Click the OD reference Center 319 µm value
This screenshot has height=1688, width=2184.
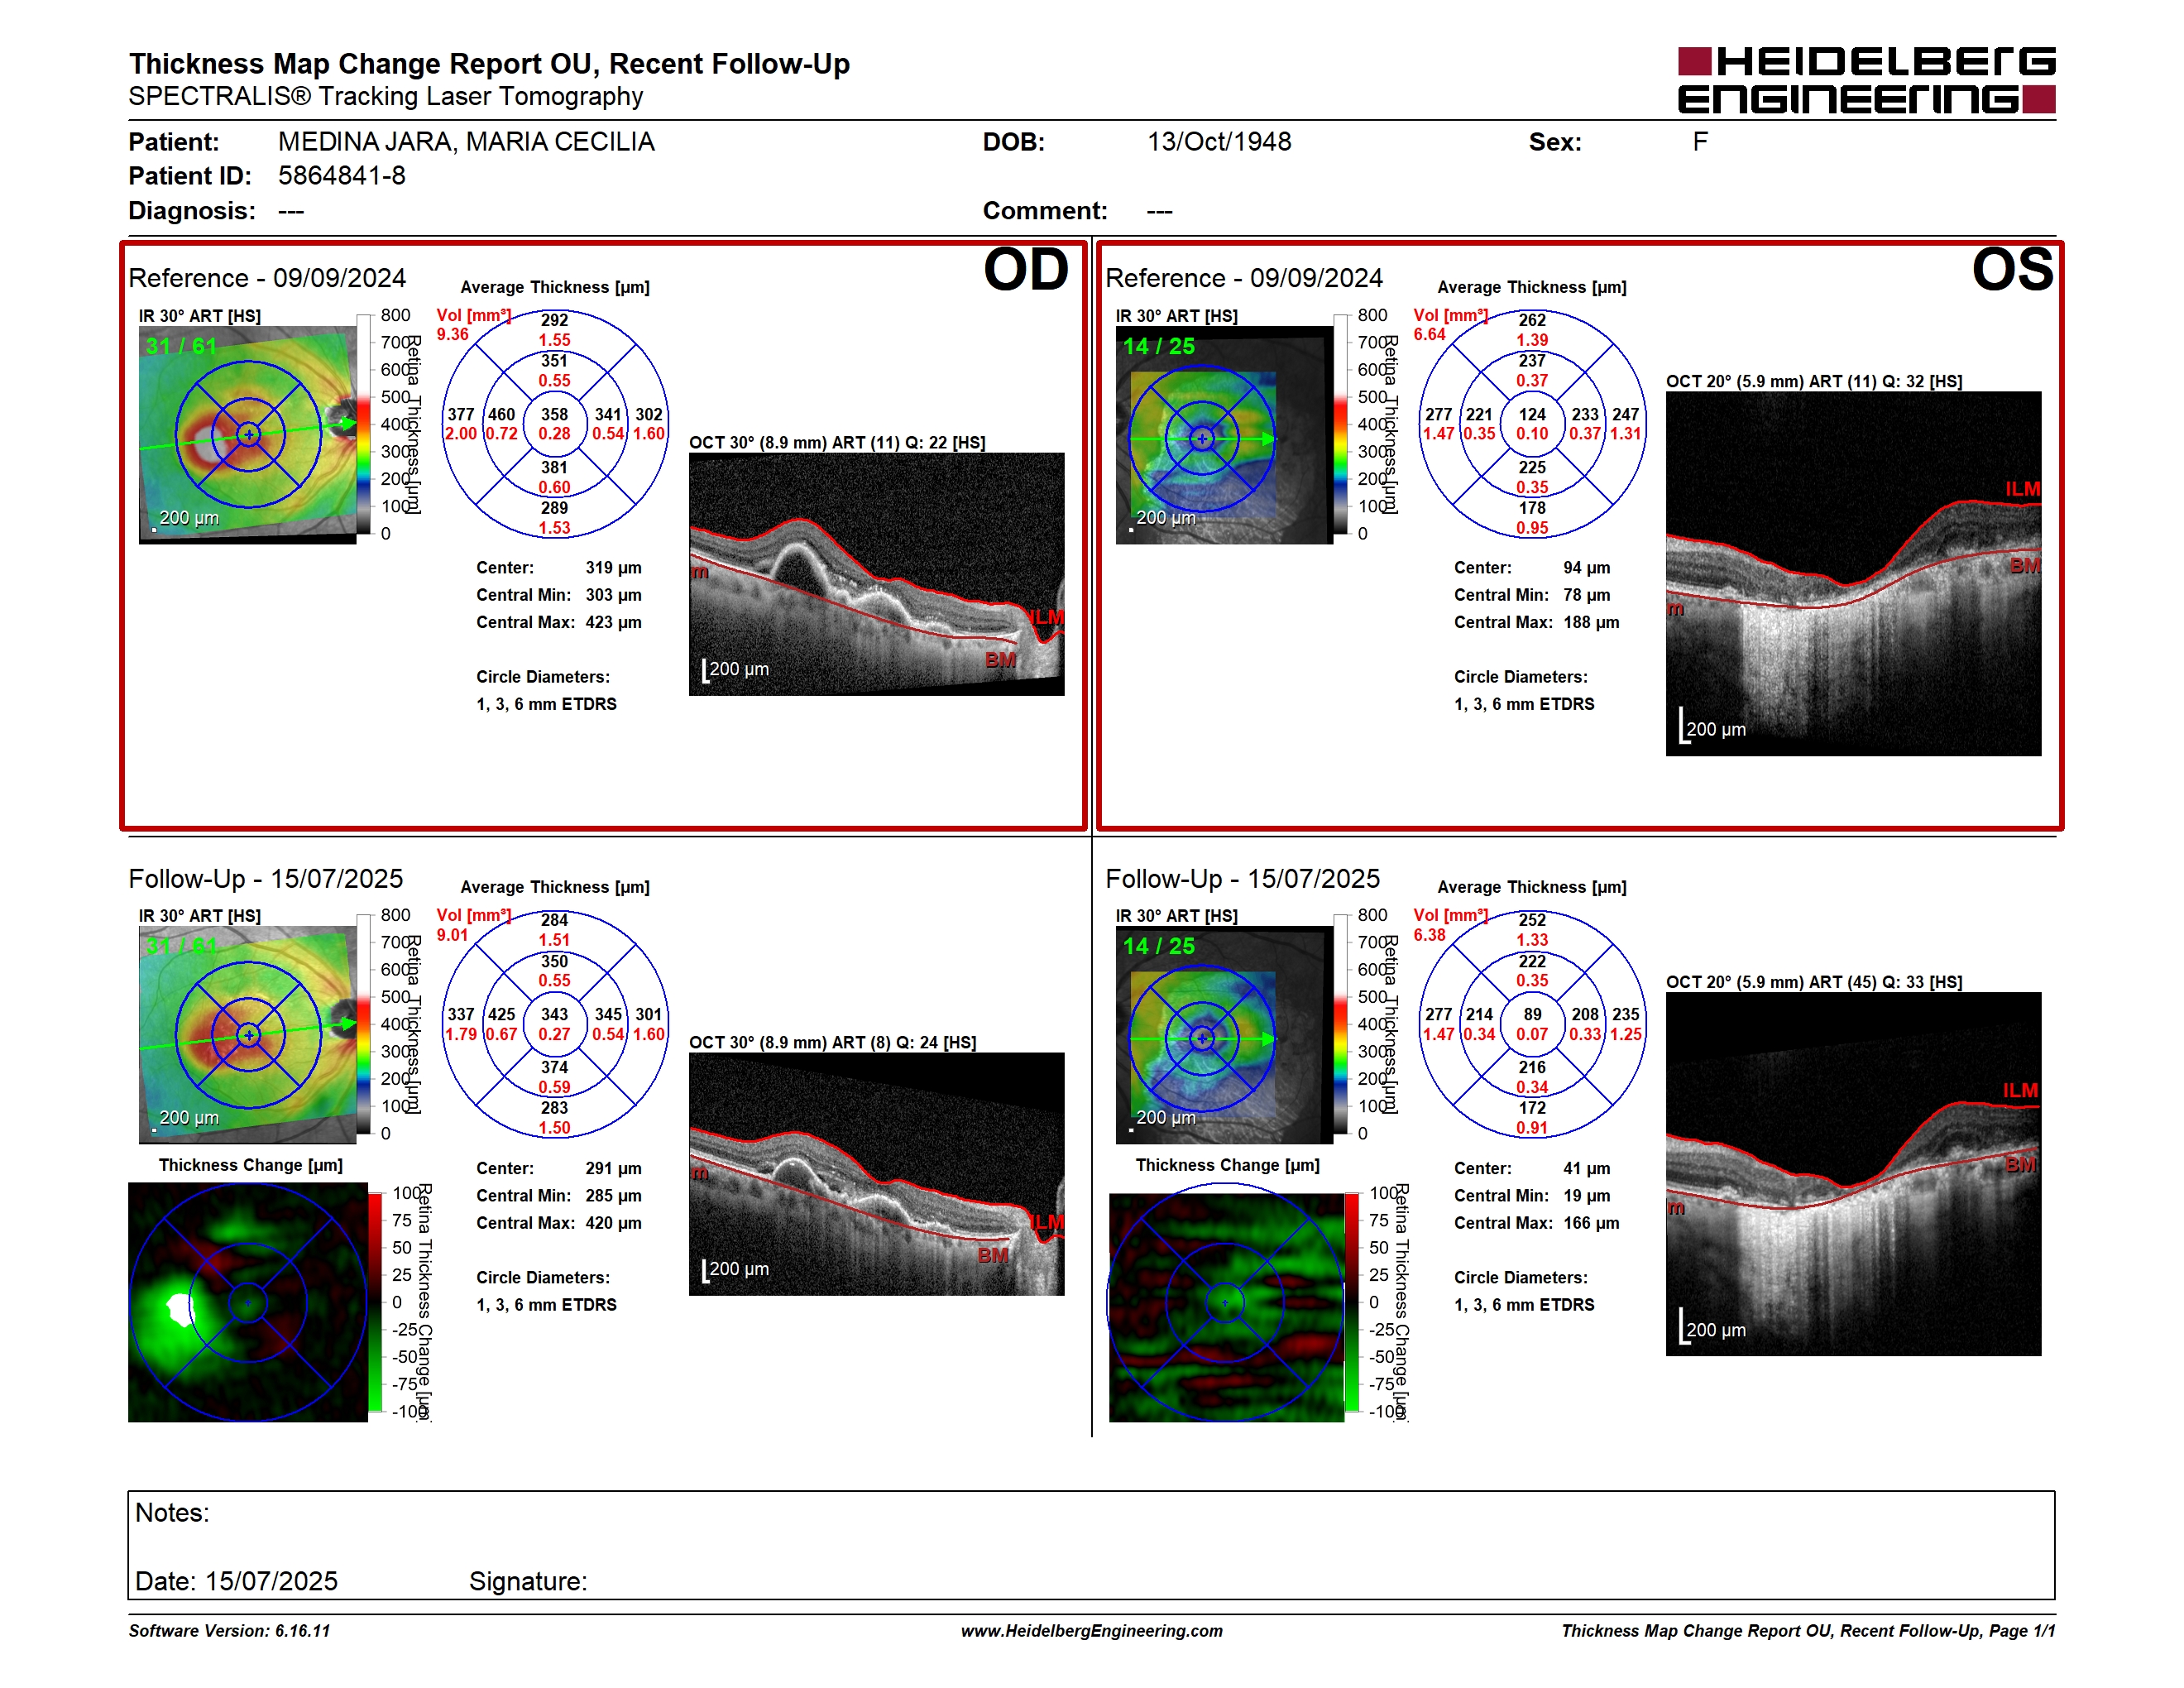(614, 568)
